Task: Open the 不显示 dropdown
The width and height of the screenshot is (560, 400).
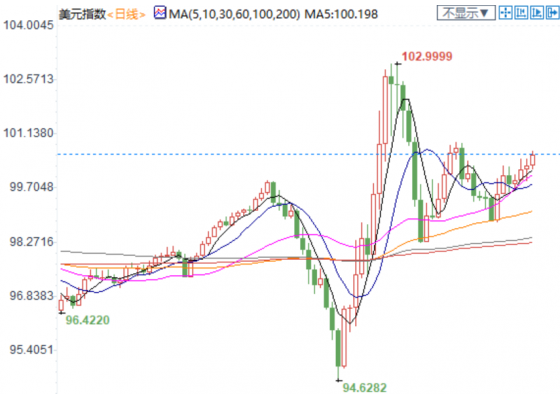Action: point(466,13)
